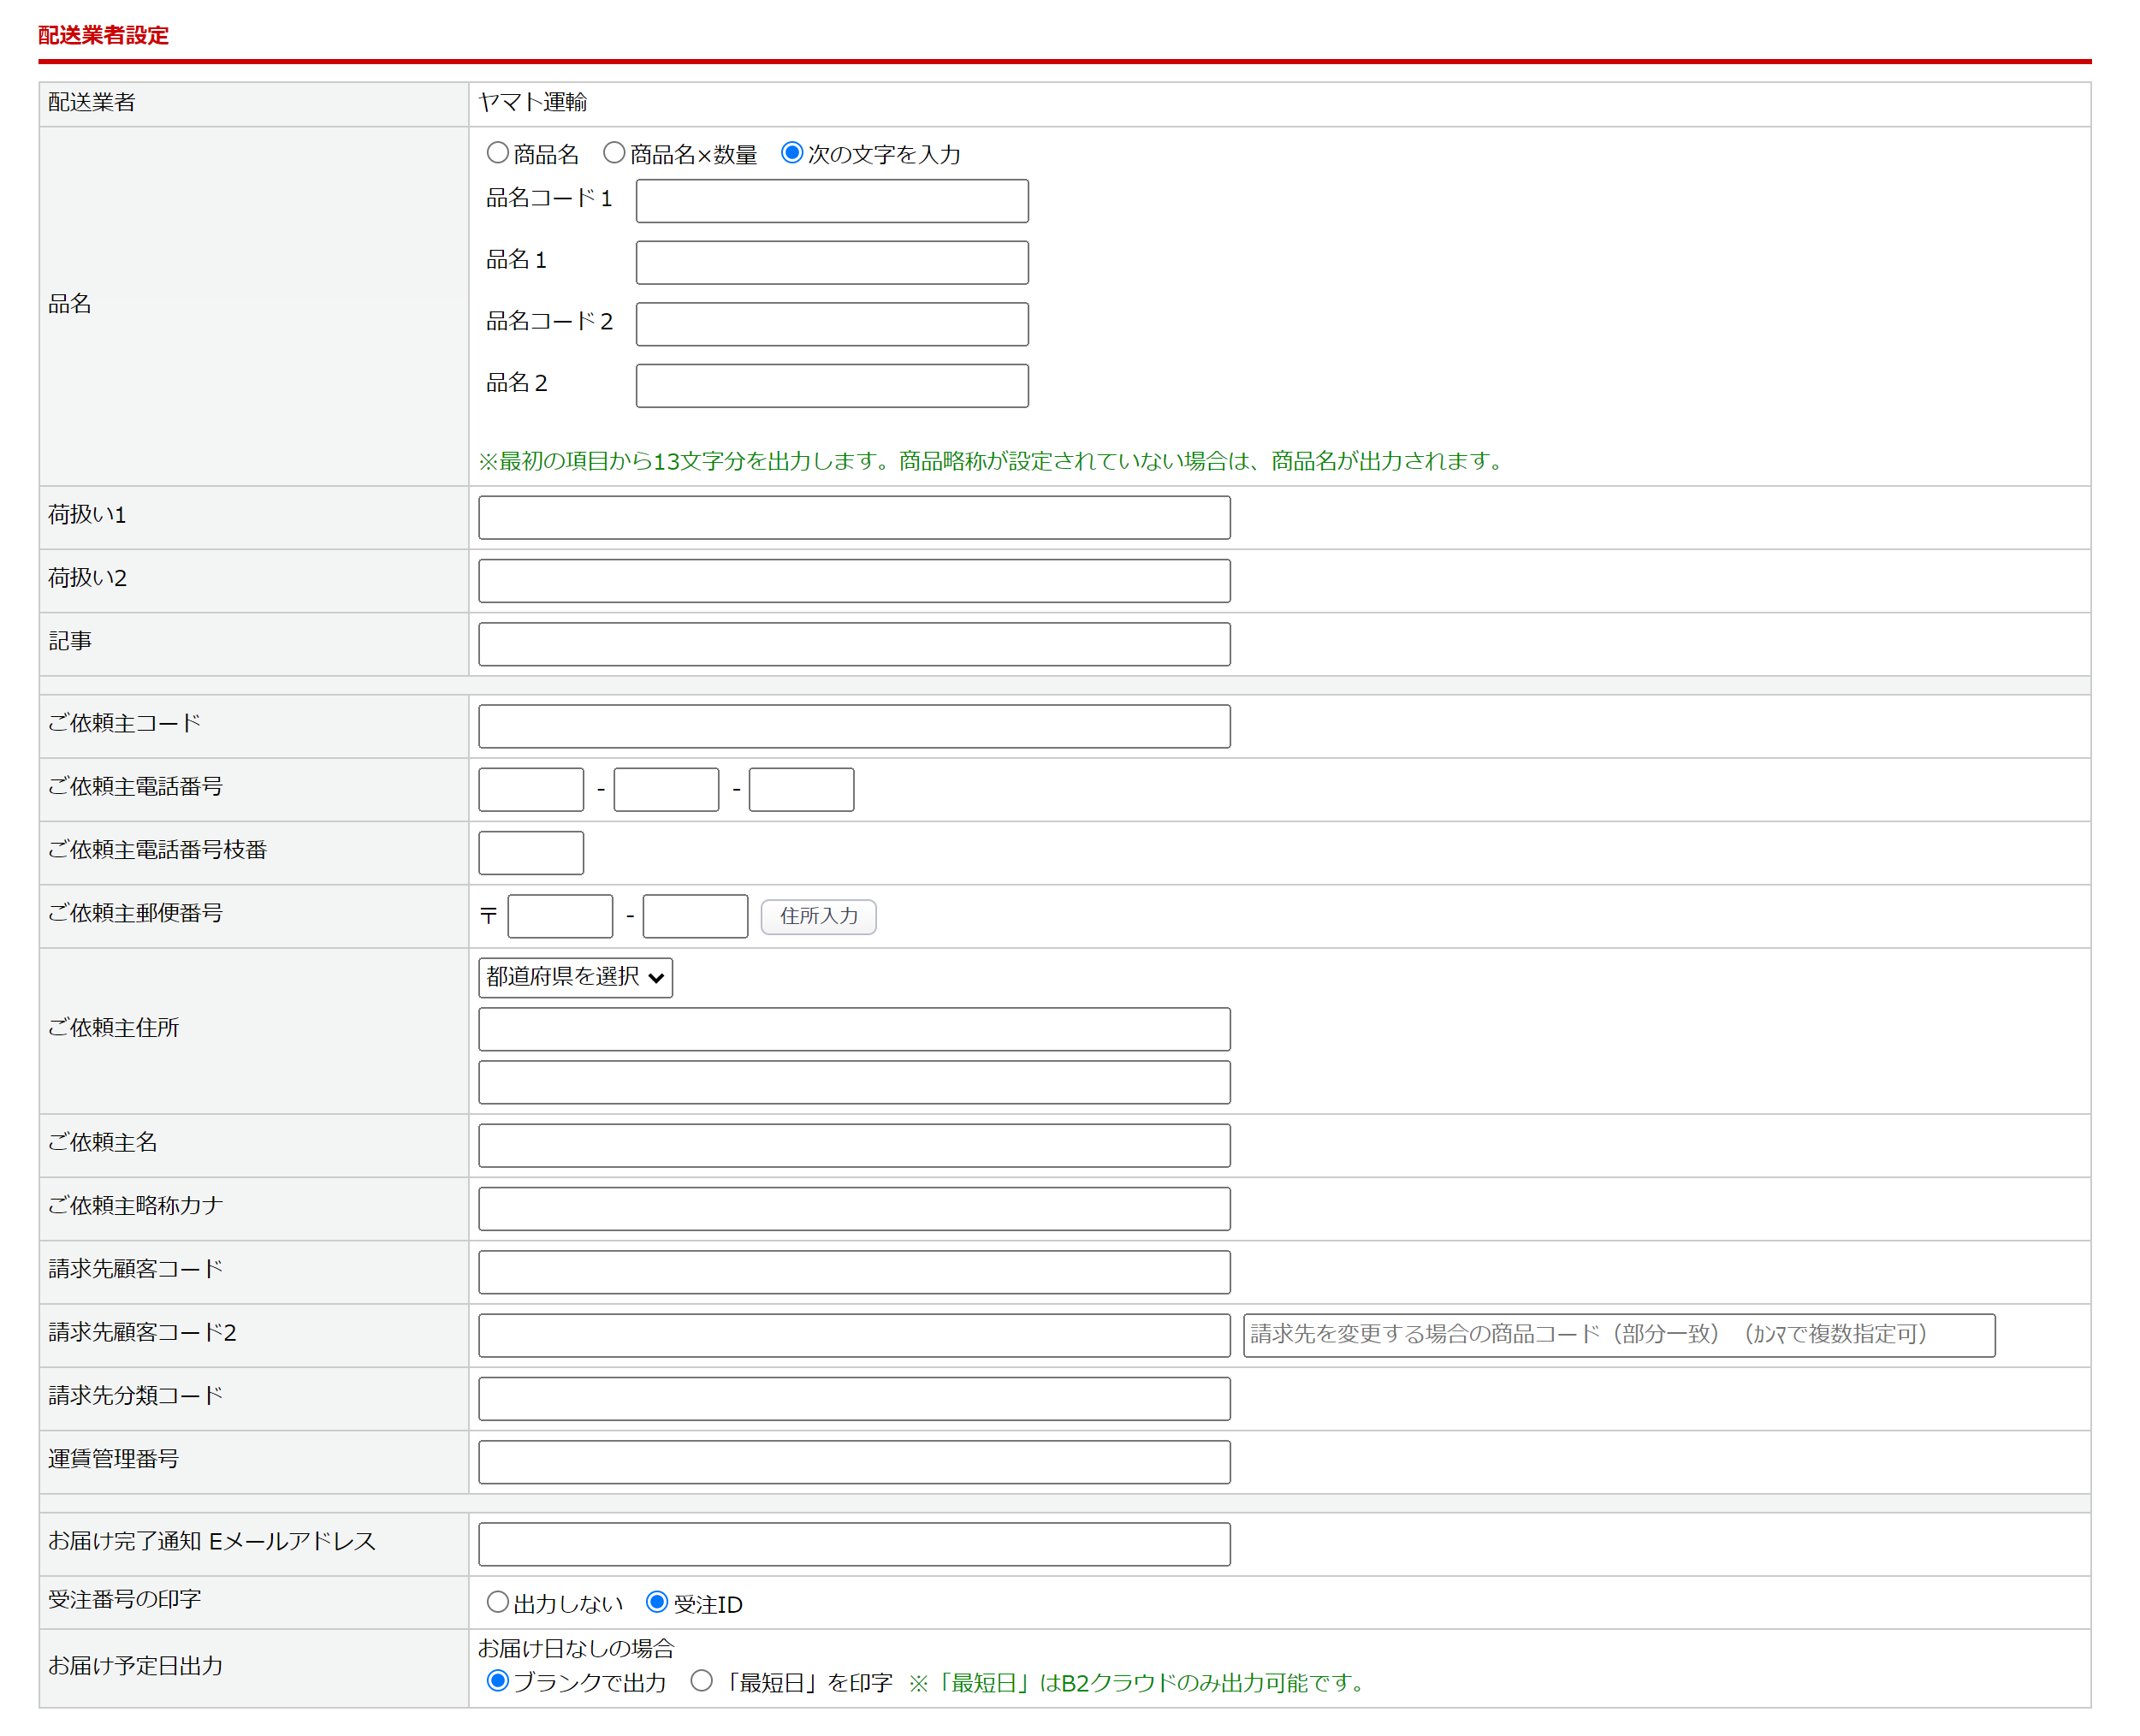Click the お届け完了通知 Eメールアドレス field

[853, 1544]
